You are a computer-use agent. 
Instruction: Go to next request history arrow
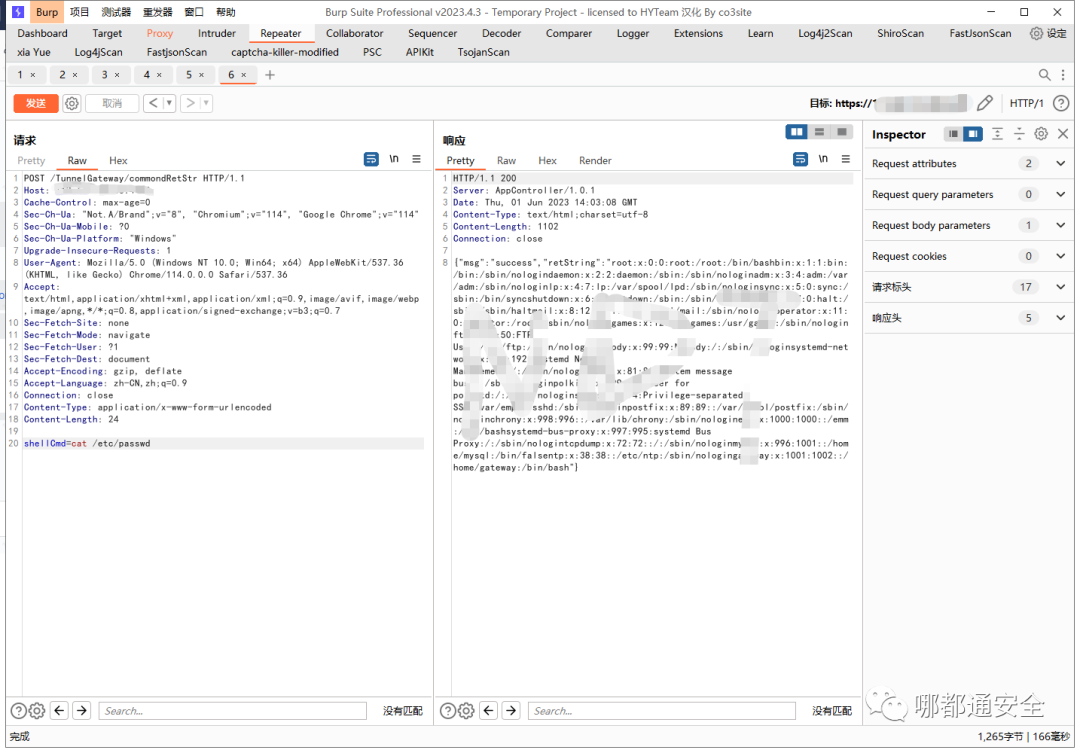coord(190,103)
